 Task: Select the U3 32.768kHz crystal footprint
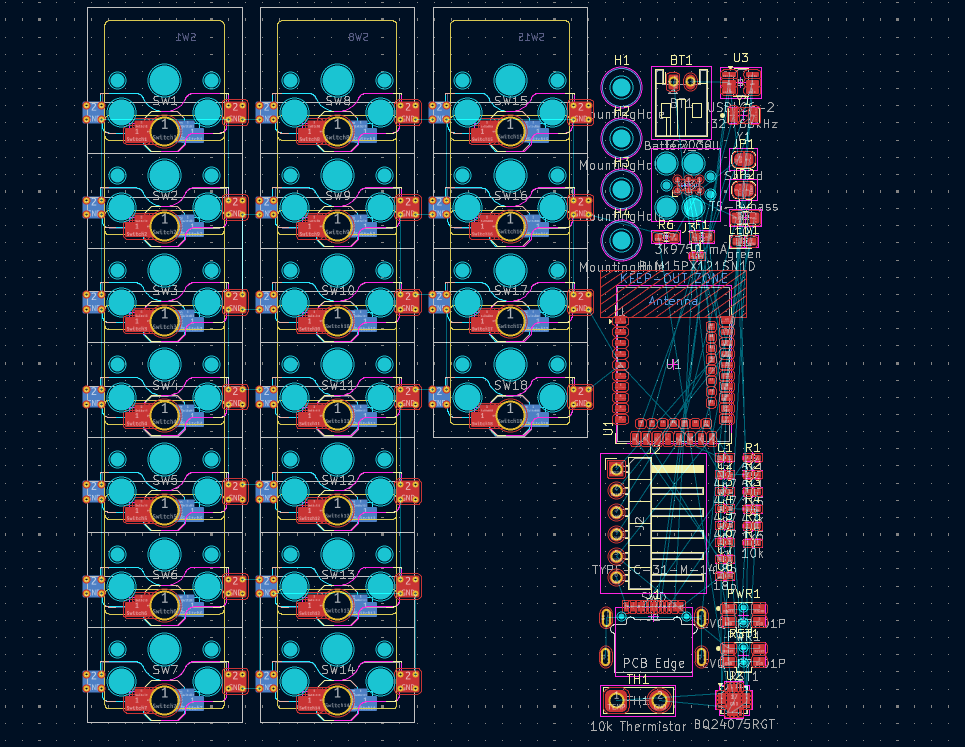[742, 82]
